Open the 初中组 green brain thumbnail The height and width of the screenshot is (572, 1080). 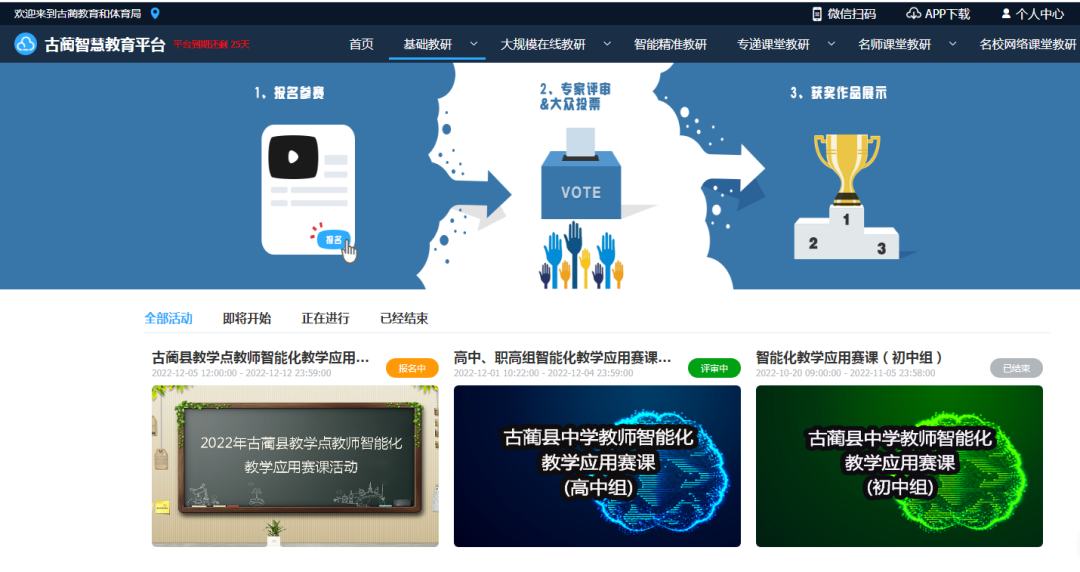click(x=899, y=466)
